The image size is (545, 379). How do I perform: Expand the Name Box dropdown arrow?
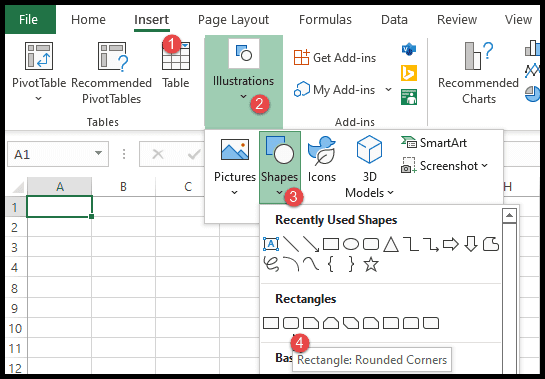98,153
